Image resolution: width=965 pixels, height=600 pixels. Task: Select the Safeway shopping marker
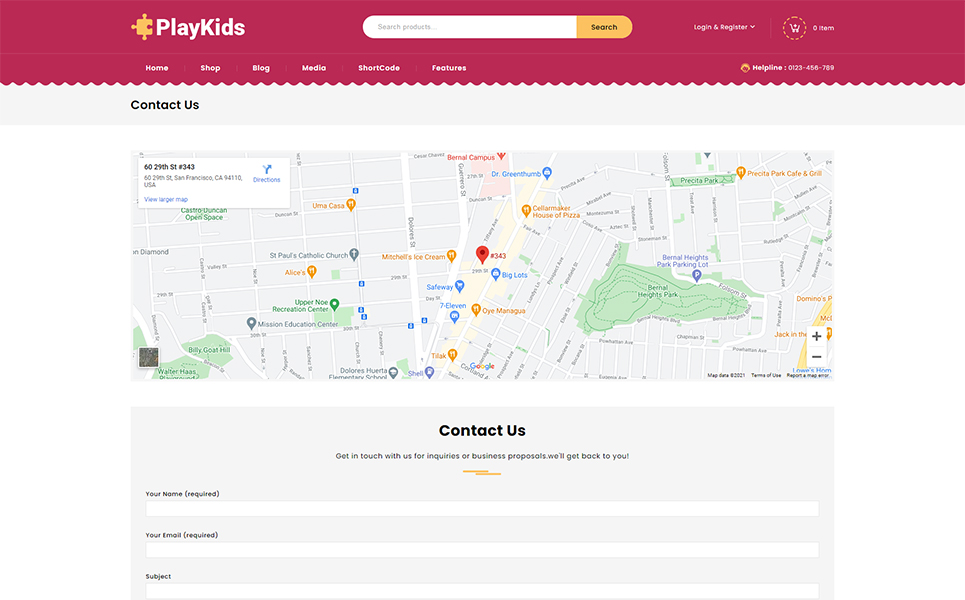[x=459, y=286]
